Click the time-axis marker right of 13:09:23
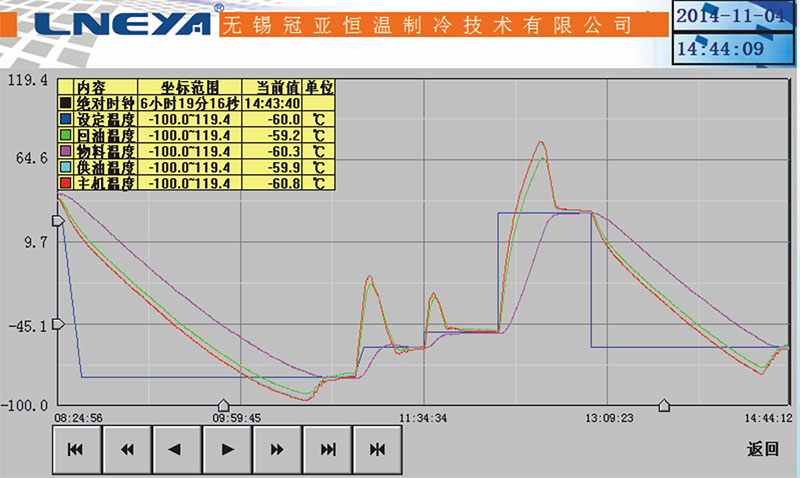Image resolution: width=800 pixels, height=478 pixels. (x=663, y=404)
